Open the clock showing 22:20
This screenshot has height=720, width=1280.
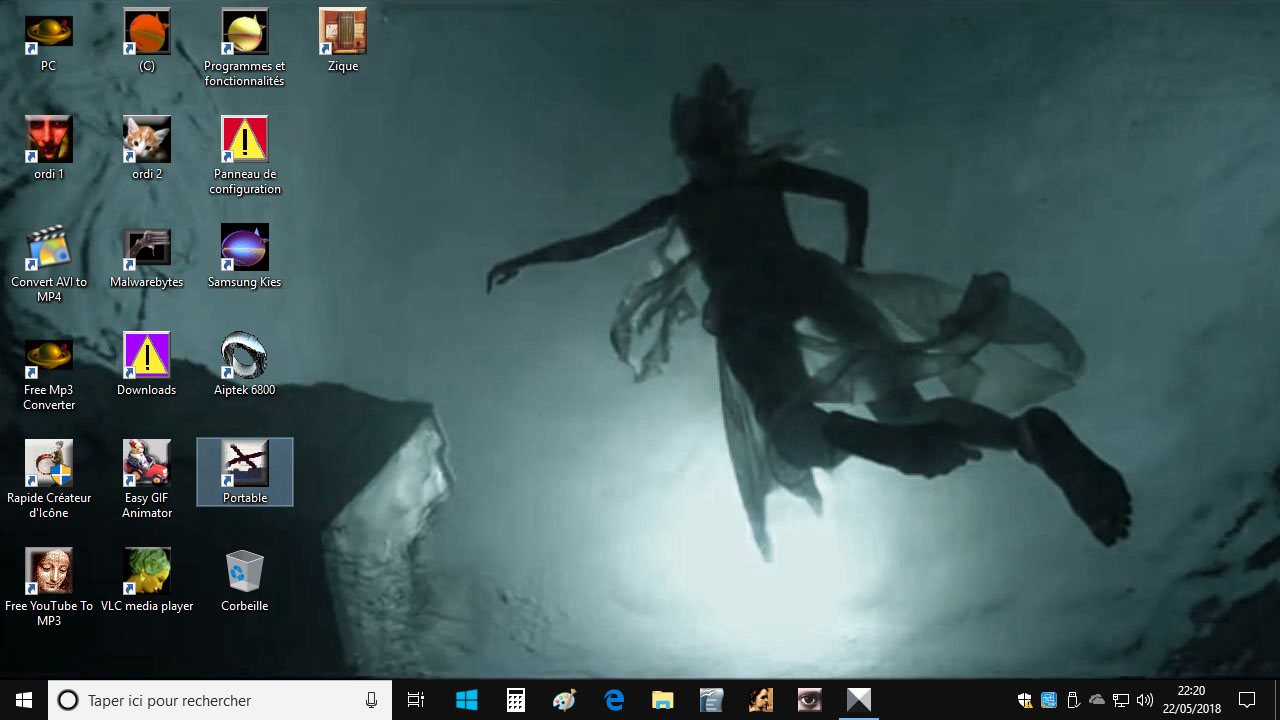tap(1191, 700)
